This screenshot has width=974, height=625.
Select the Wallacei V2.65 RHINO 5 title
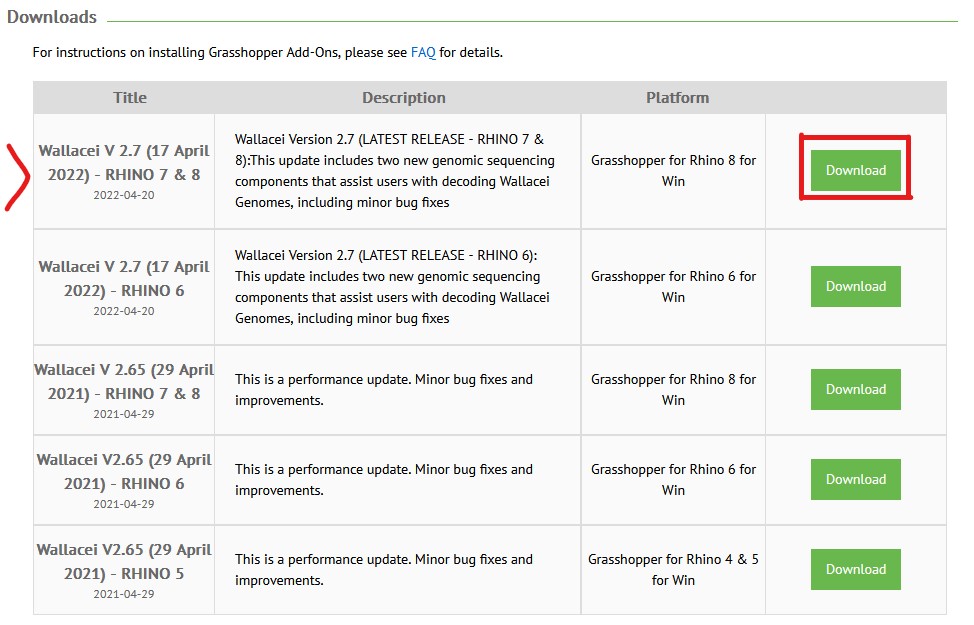point(124,561)
